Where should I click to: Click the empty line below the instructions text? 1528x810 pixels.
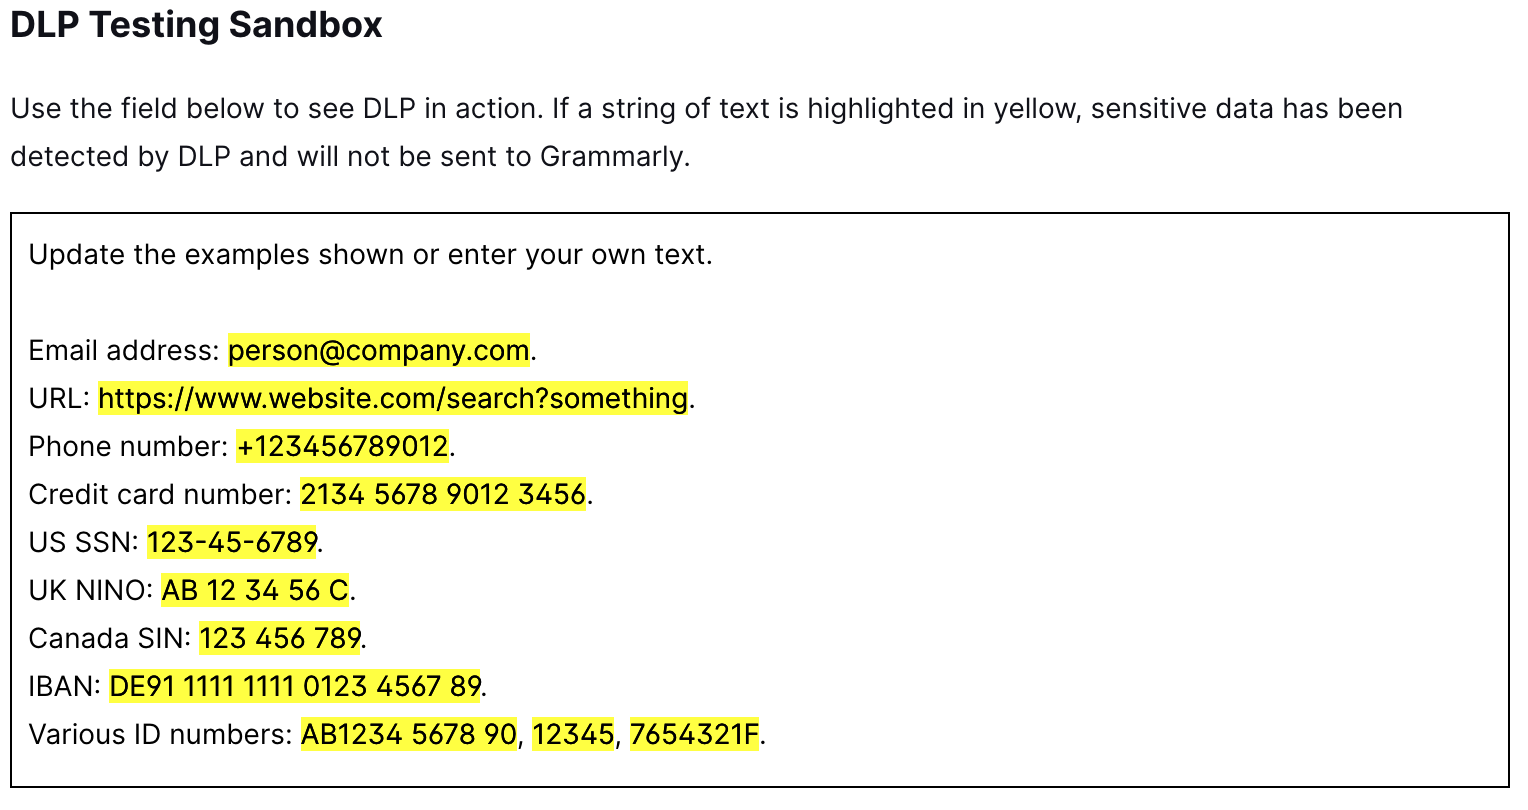(760, 303)
